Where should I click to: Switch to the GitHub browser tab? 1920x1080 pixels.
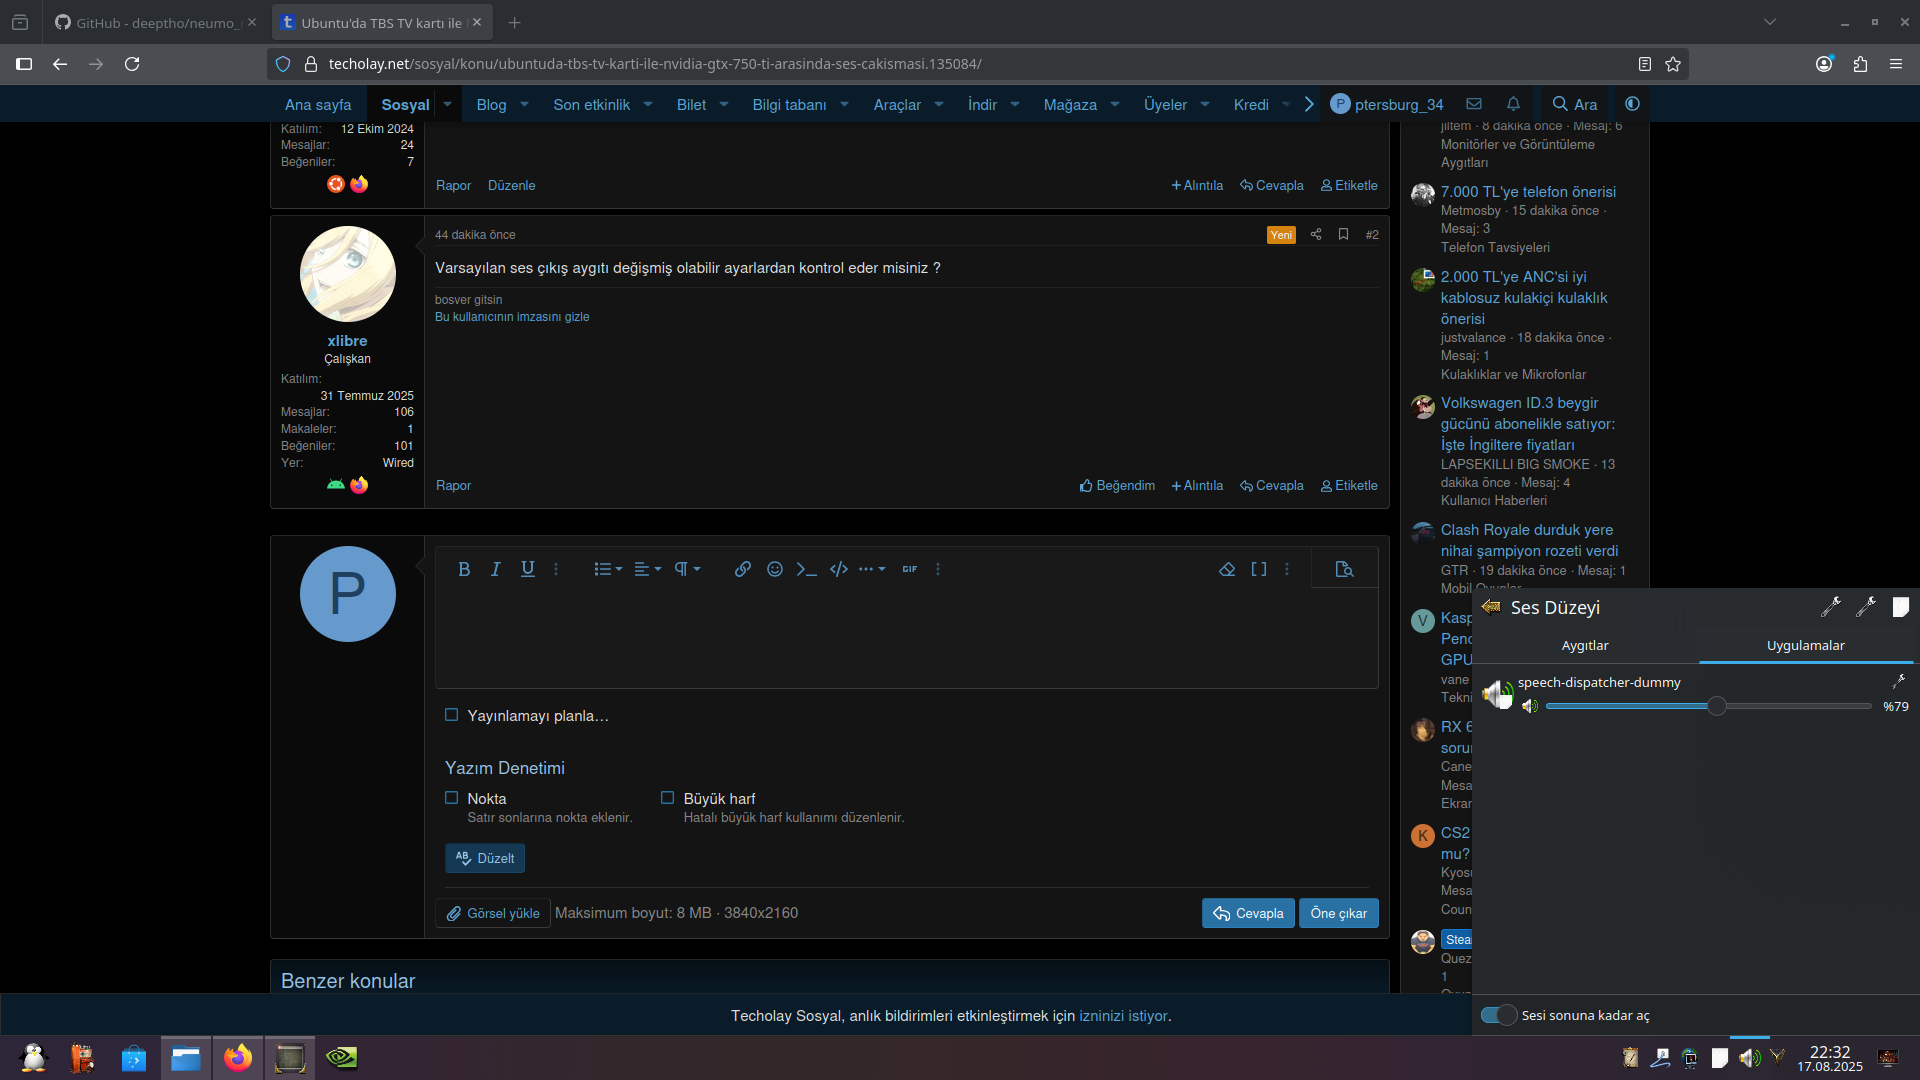[155, 22]
